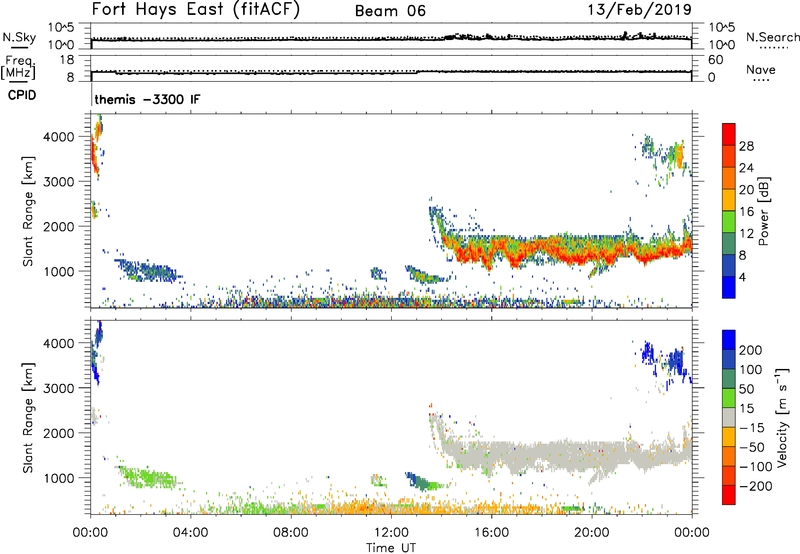Screen dimensions: 800x554
Task: Select the 'Freq. [MHz]' axis label
Action: (x=18, y=67)
